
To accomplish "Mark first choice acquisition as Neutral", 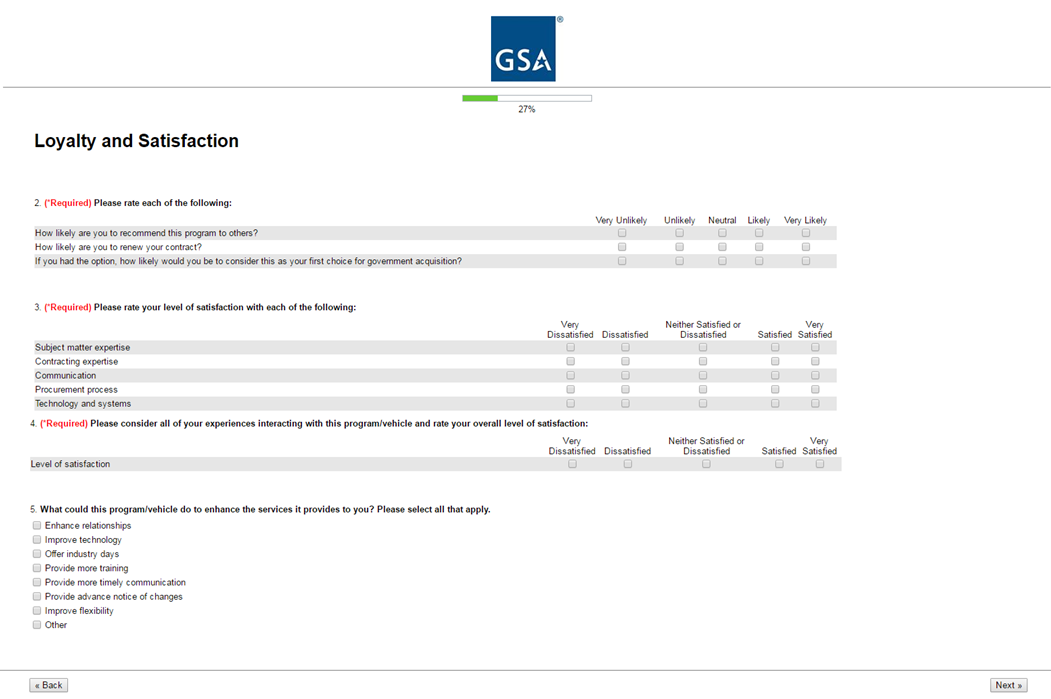I will tap(722, 261).
